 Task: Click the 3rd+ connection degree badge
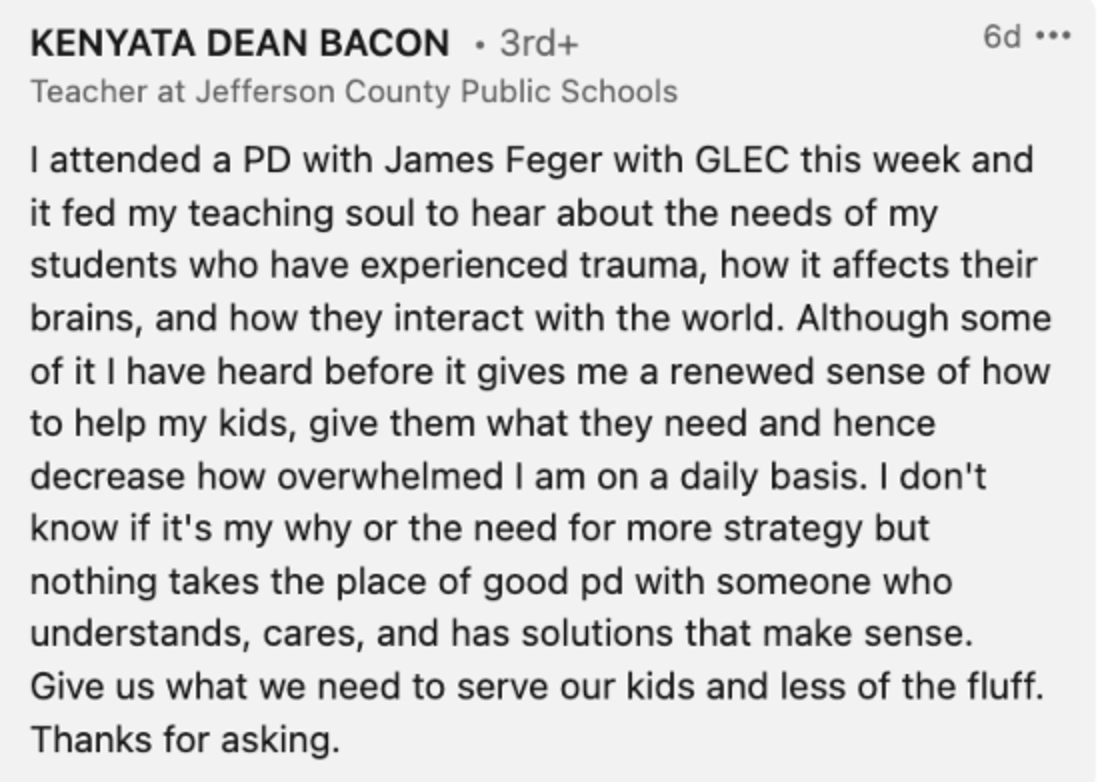[x=538, y=43]
